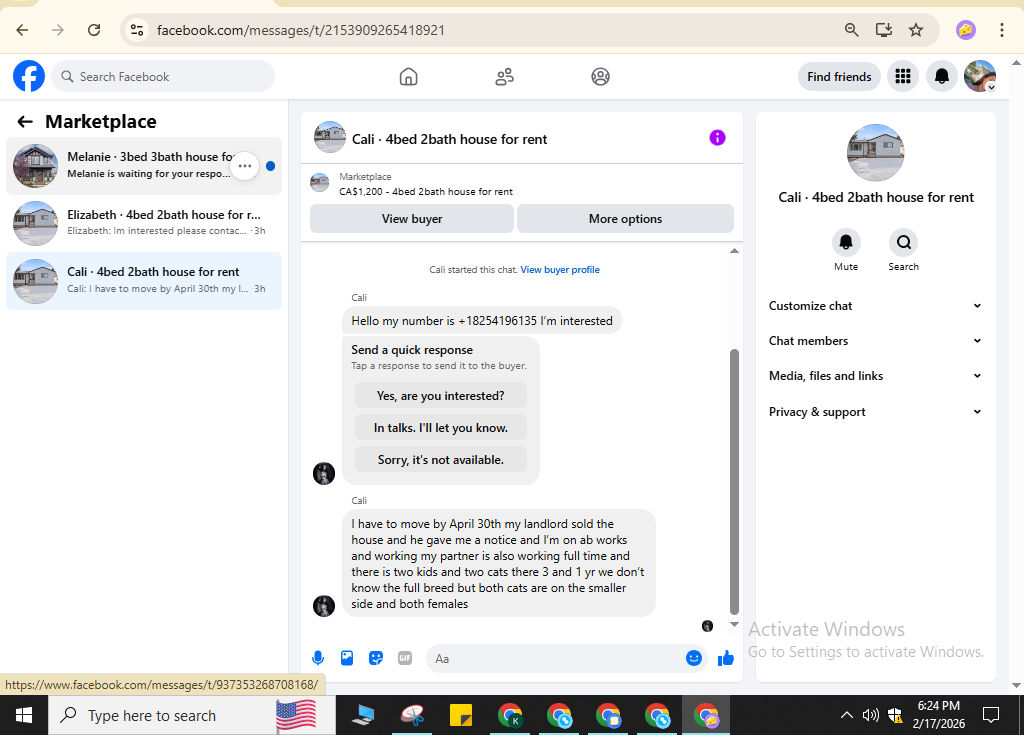View site information icon in address bar
Image resolution: width=1024 pixels, height=735 pixels.
point(137,30)
